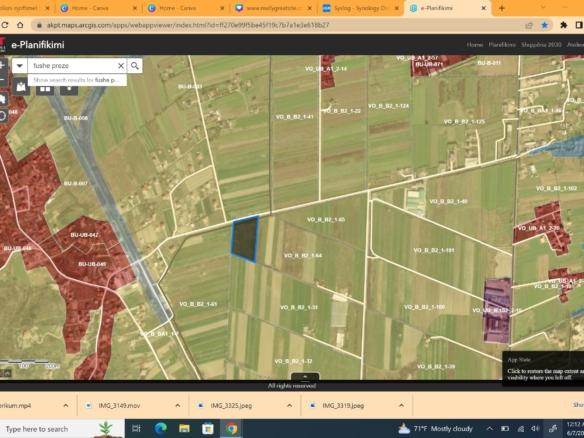Image resolution: width=584 pixels, height=438 pixels.
Task: Switch to Chrome in the taskbar
Action: pos(231,429)
